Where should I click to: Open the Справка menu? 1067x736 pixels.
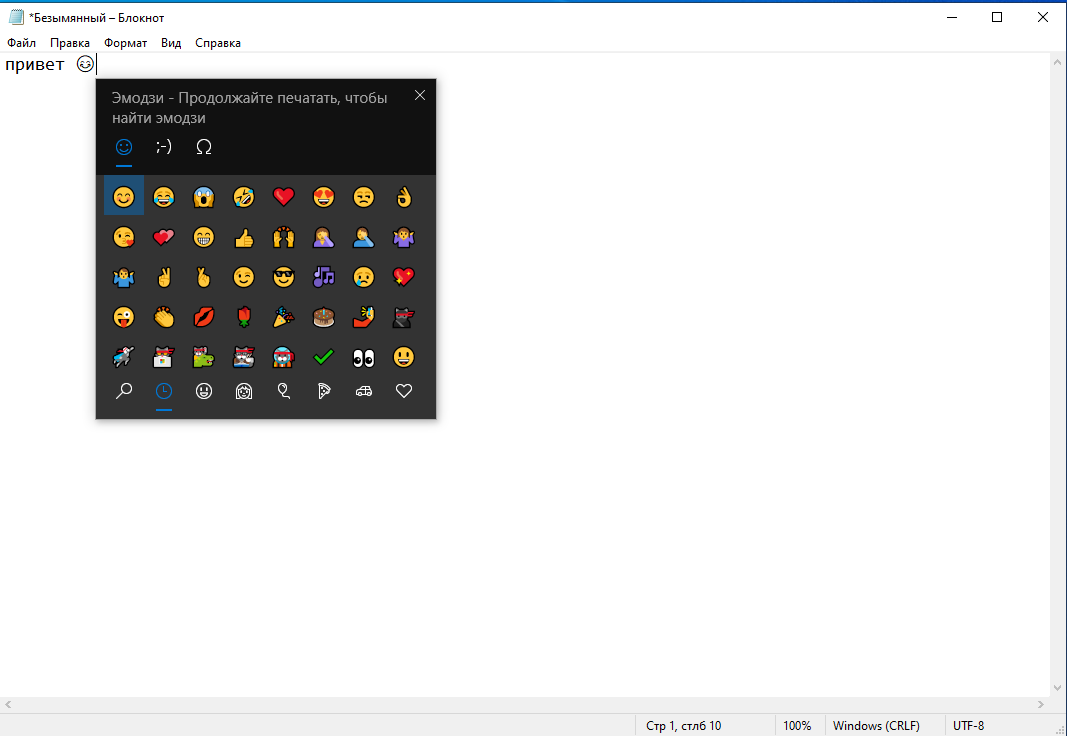coord(218,43)
